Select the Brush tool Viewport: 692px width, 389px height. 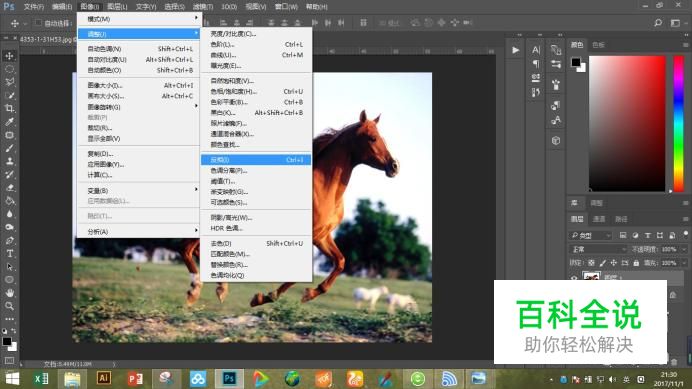(9, 148)
